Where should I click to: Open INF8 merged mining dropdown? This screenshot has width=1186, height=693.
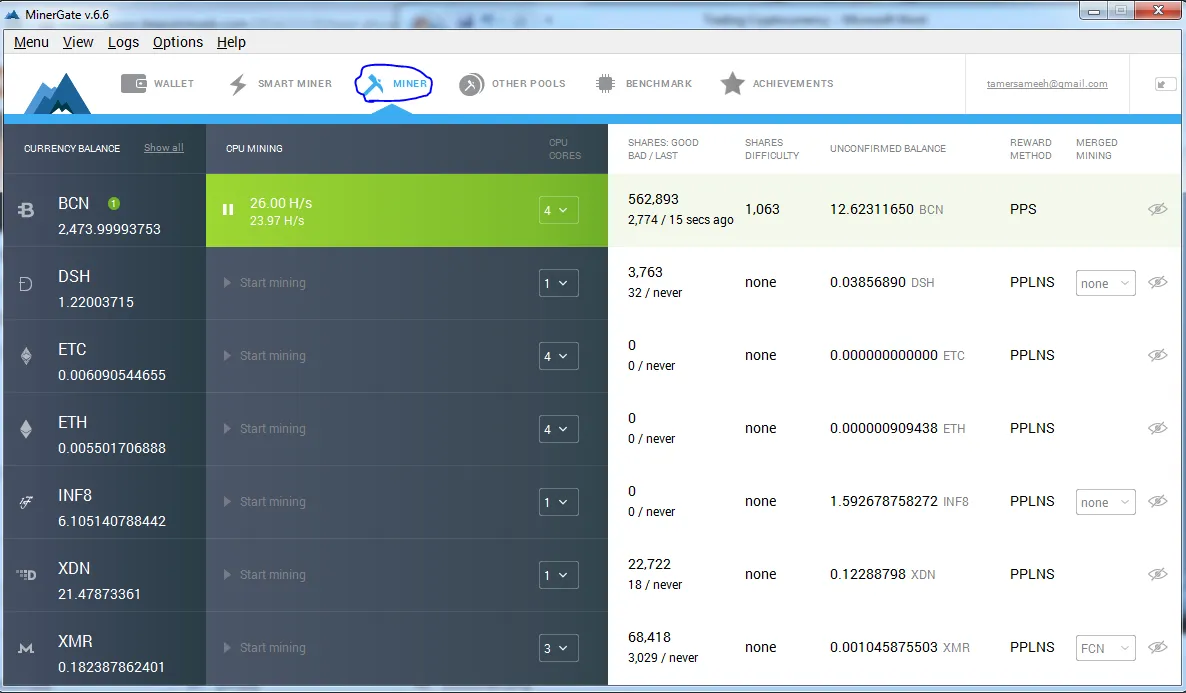(x=1105, y=502)
